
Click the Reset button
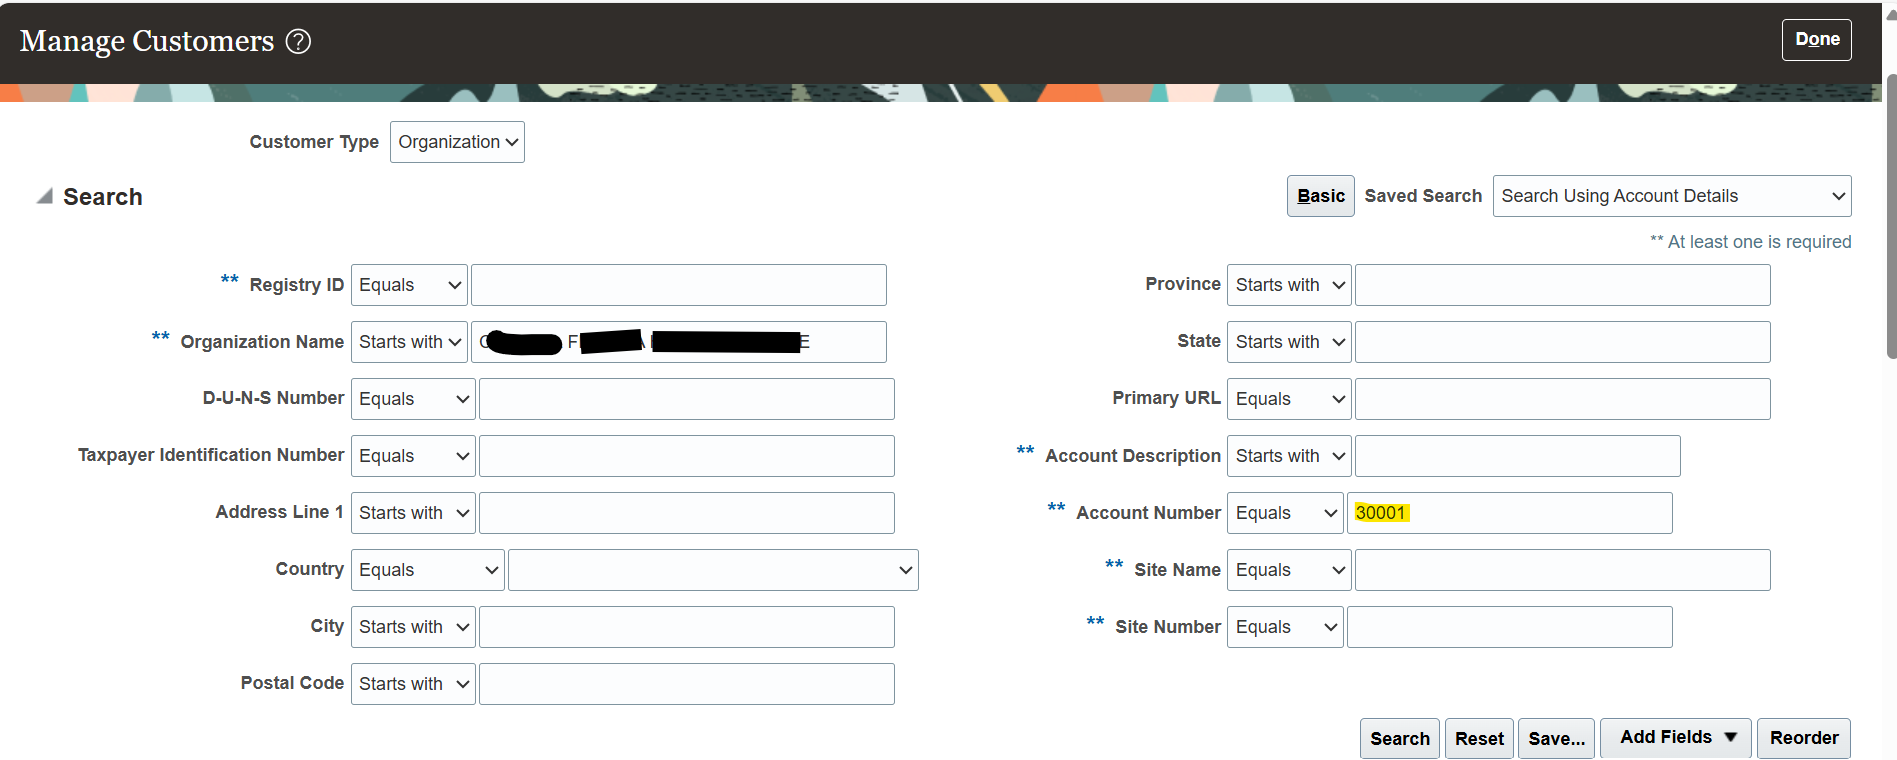point(1478,738)
